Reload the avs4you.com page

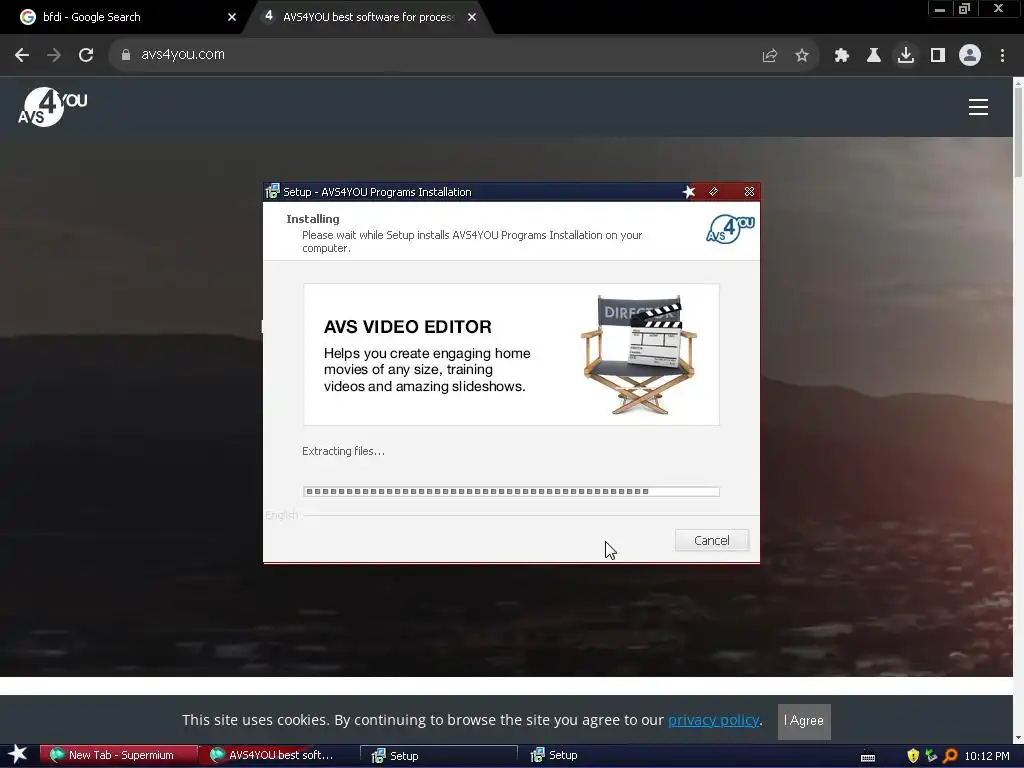pyautogui.click(x=86, y=55)
